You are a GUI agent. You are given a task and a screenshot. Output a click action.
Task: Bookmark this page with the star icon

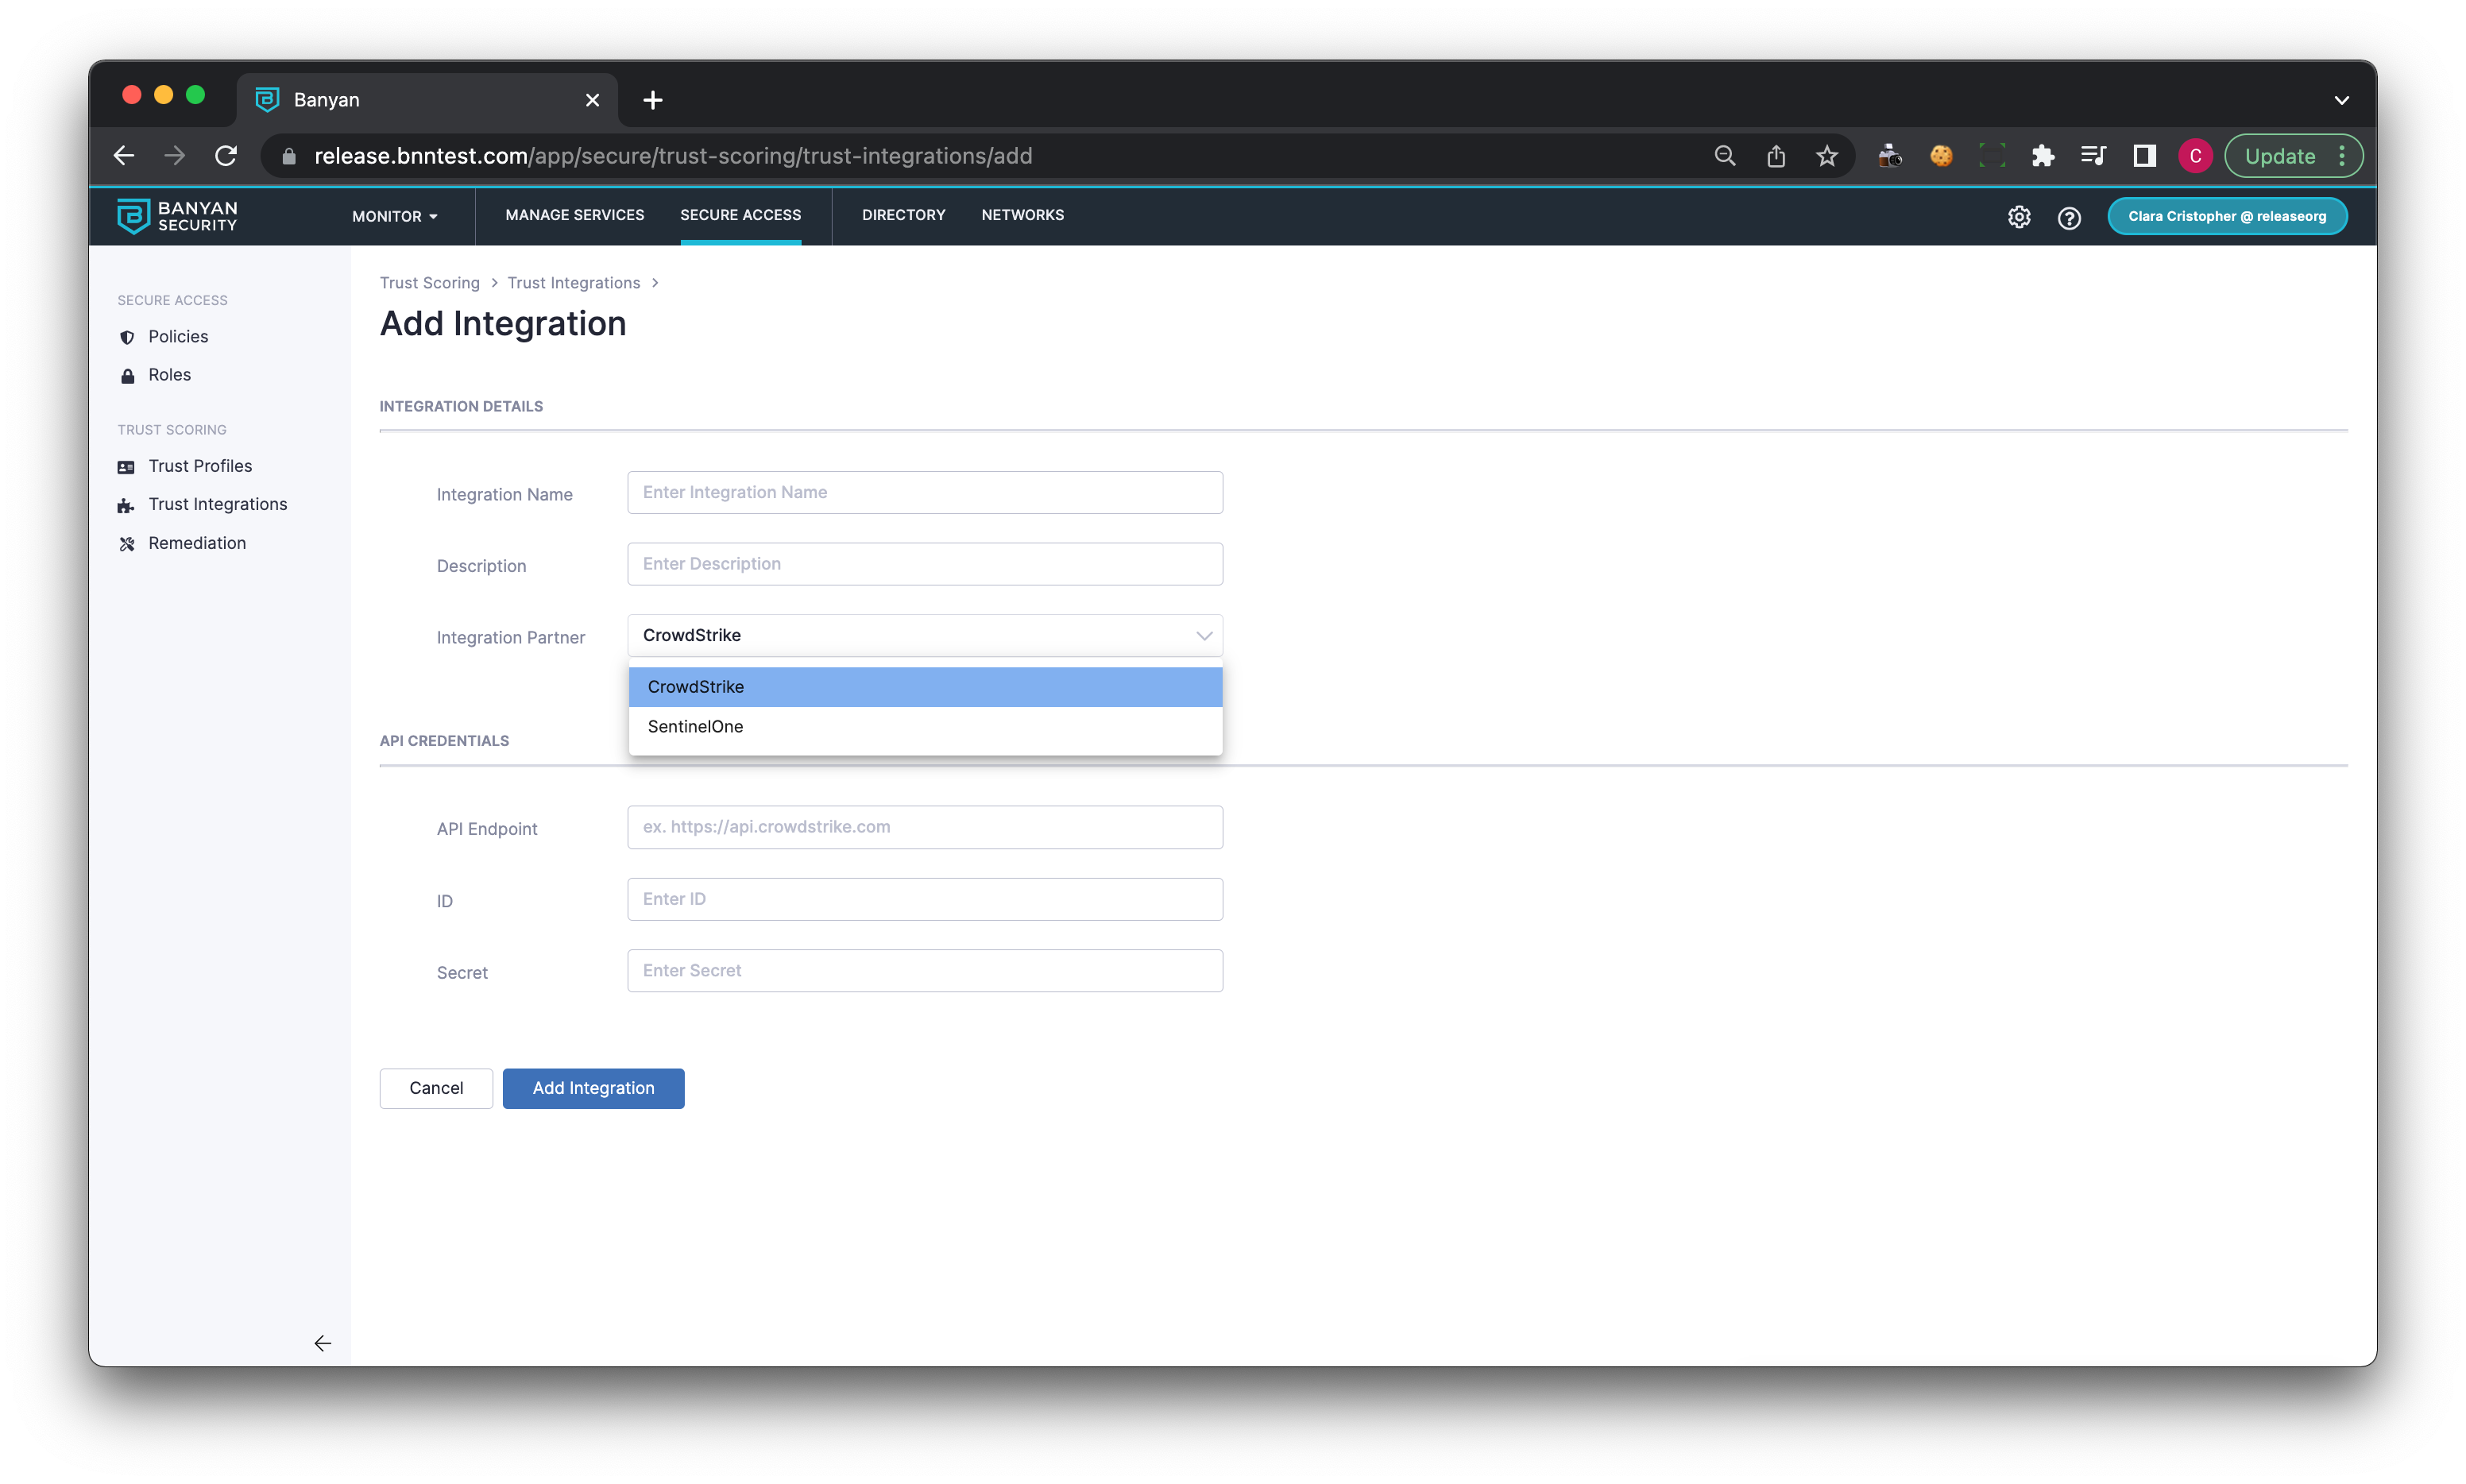point(1827,156)
